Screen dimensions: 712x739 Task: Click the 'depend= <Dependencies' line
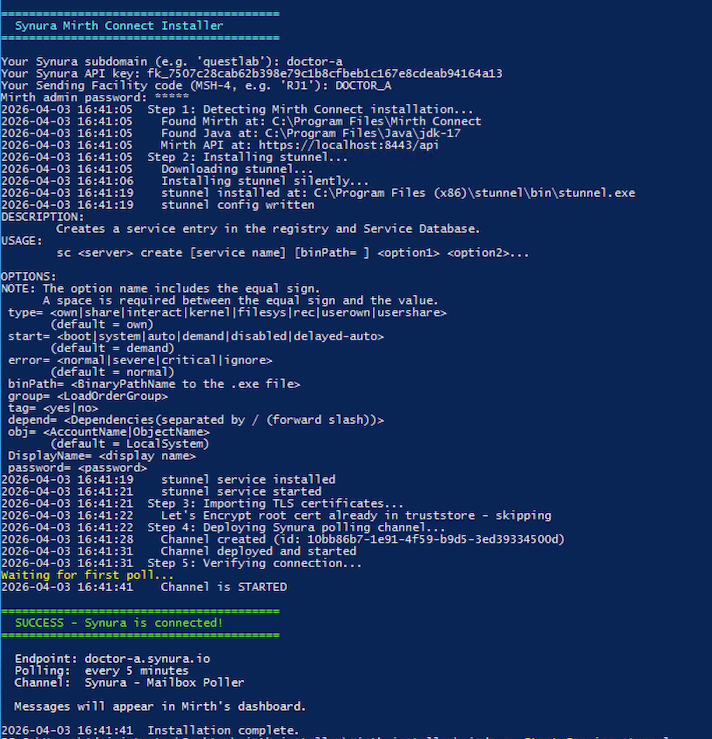click(x=196, y=420)
